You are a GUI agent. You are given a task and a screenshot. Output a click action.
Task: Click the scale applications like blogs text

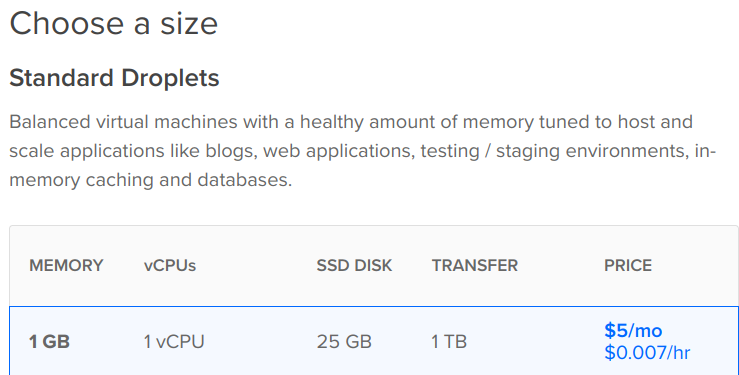click(x=133, y=151)
